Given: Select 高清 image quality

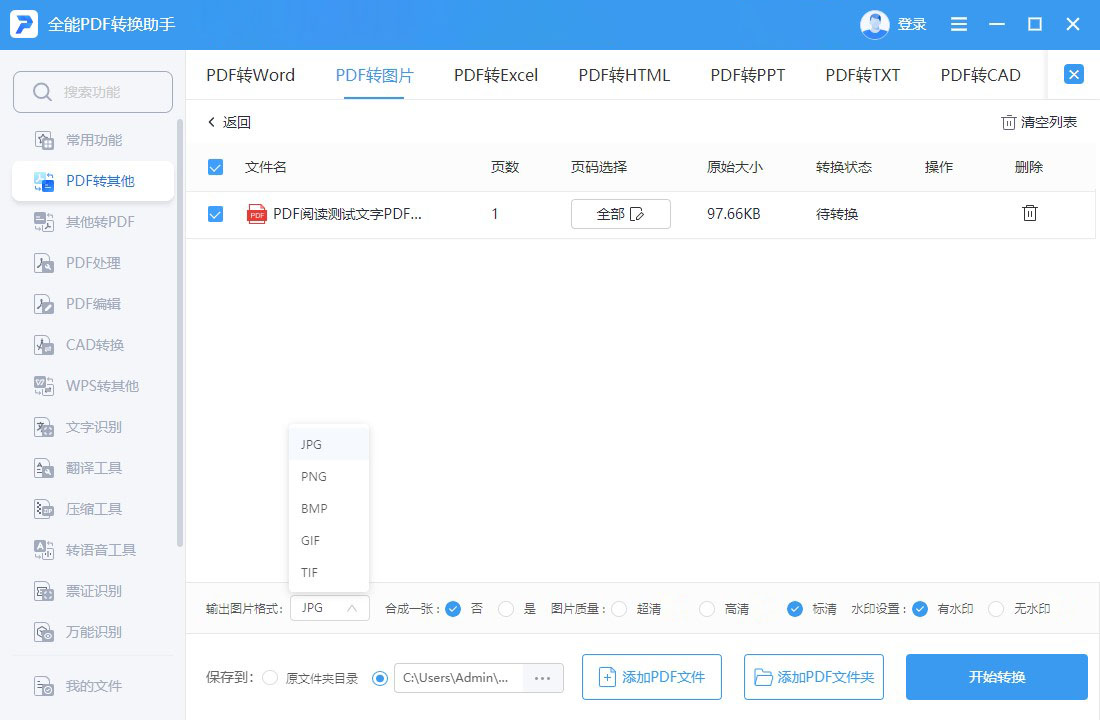Looking at the screenshot, I should coord(705,608).
